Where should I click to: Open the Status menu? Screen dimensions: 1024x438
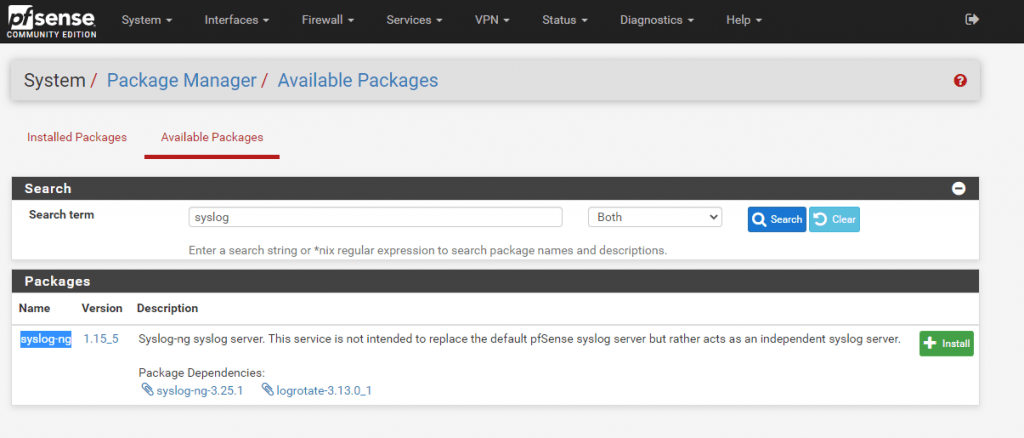(x=564, y=20)
